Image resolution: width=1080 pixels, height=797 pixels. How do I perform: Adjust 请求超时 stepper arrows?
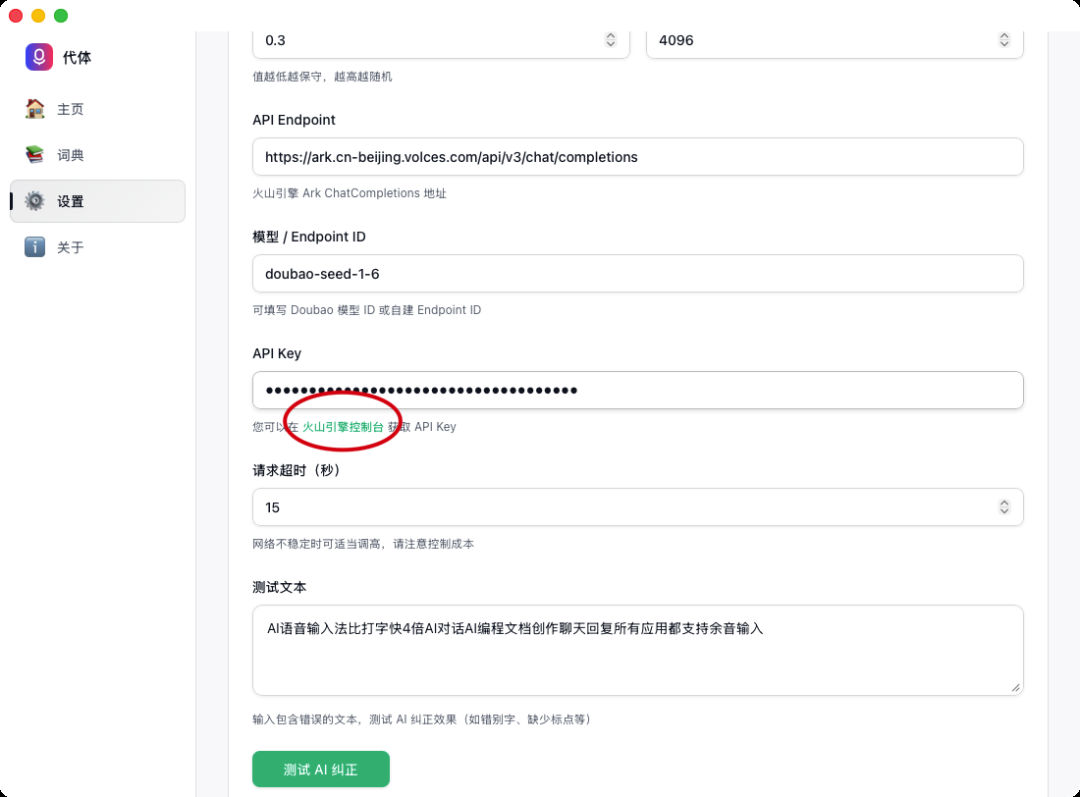(1004, 508)
